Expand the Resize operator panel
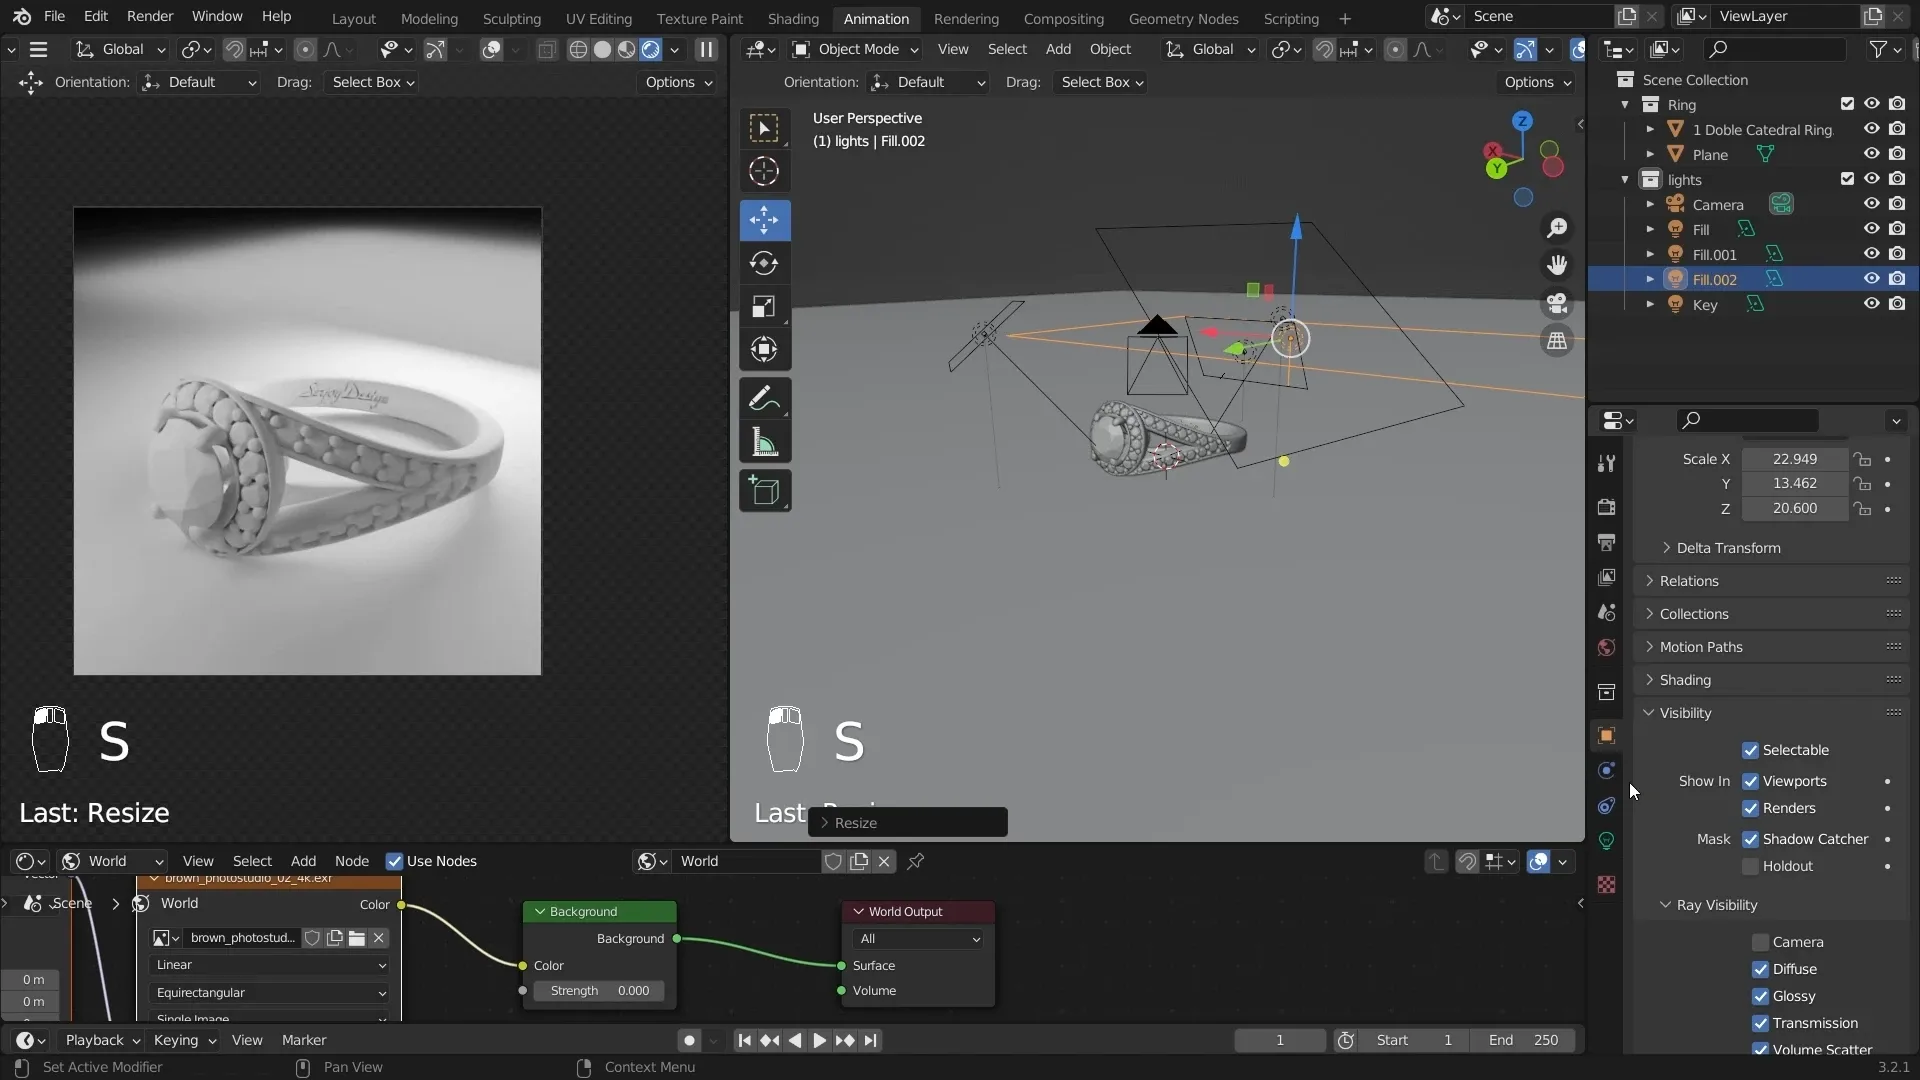Image resolution: width=1920 pixels, height=1080 pixels. (907, 822)
